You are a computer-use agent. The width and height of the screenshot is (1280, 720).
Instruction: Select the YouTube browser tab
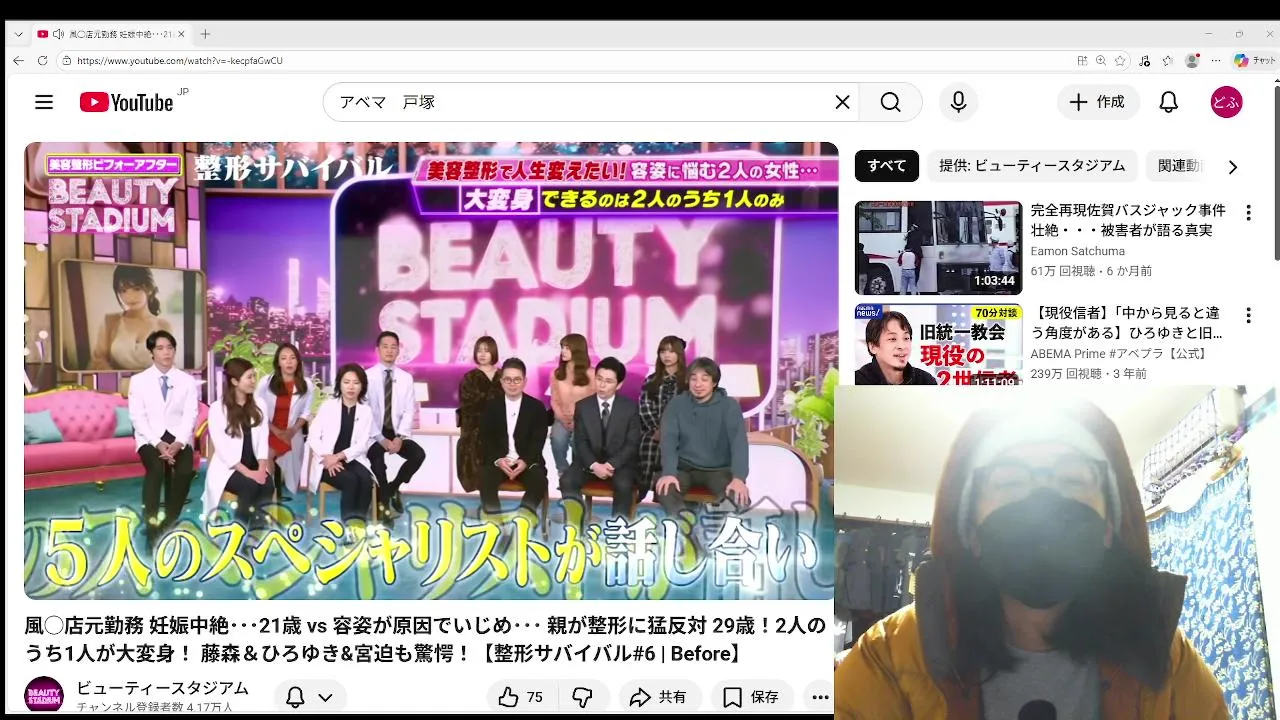point(111,34)
